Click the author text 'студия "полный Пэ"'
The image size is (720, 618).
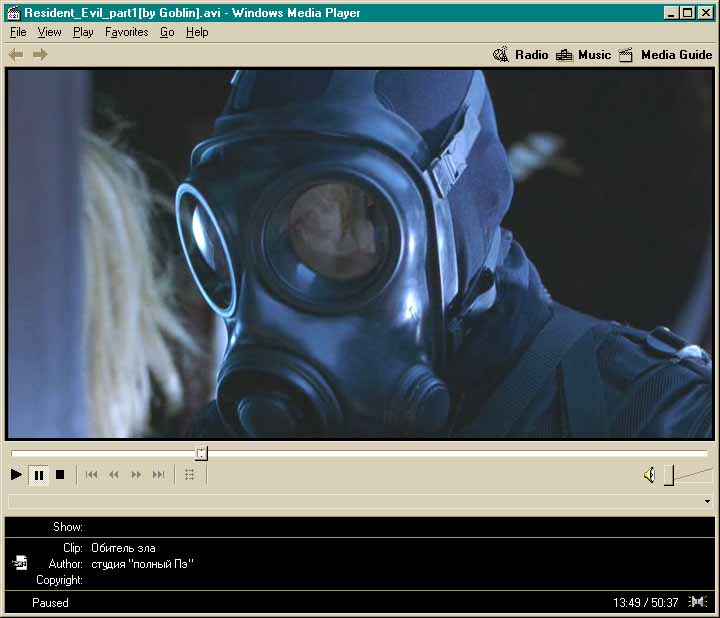click(142, 564)
